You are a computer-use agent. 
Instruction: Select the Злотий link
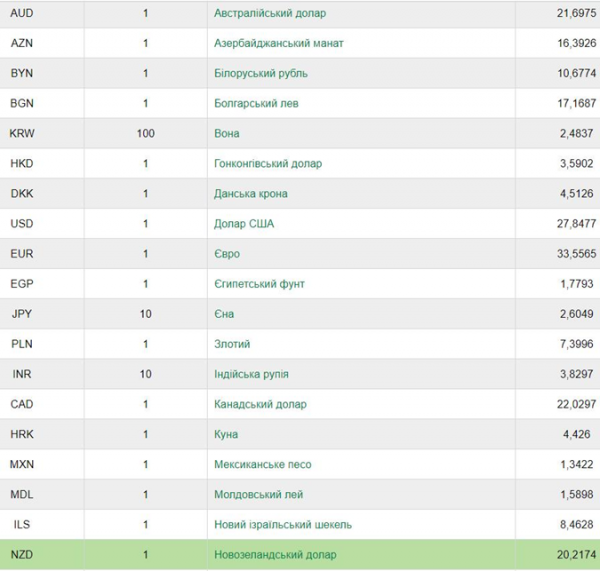[x=232, y=344]
